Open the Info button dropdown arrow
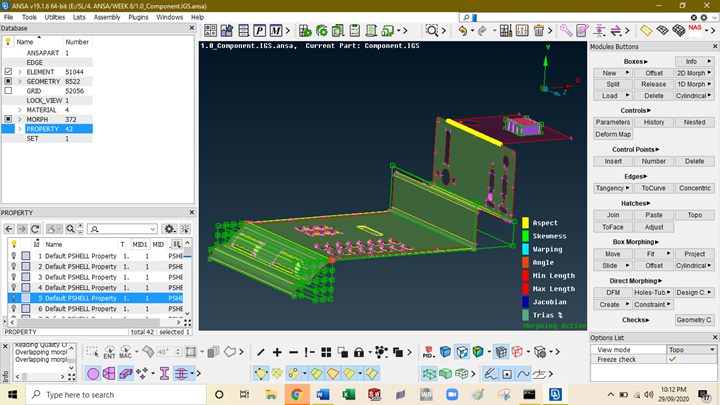 point(709,62)
